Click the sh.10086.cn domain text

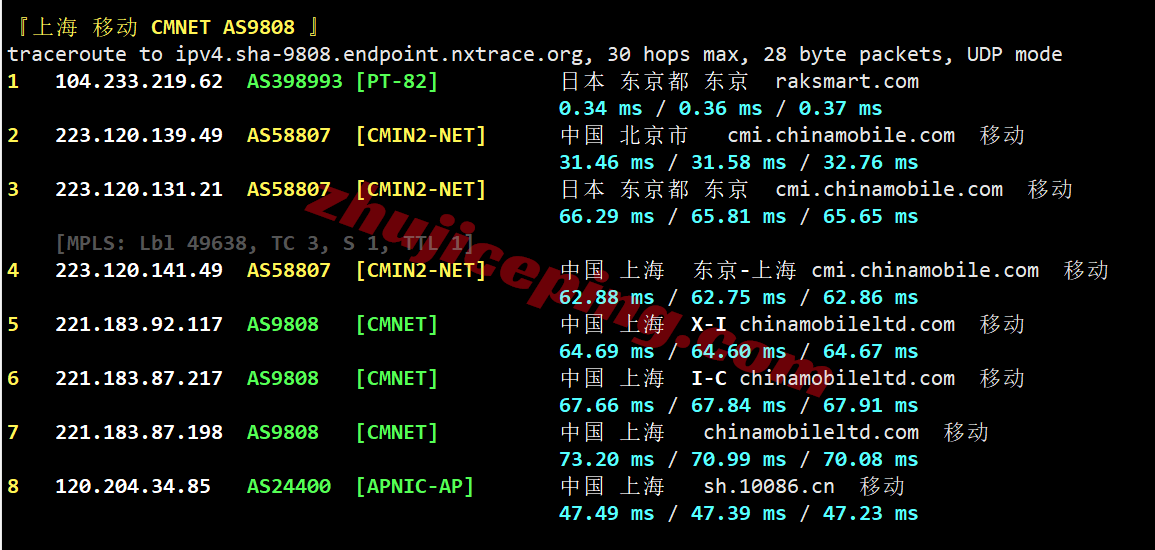769,486
